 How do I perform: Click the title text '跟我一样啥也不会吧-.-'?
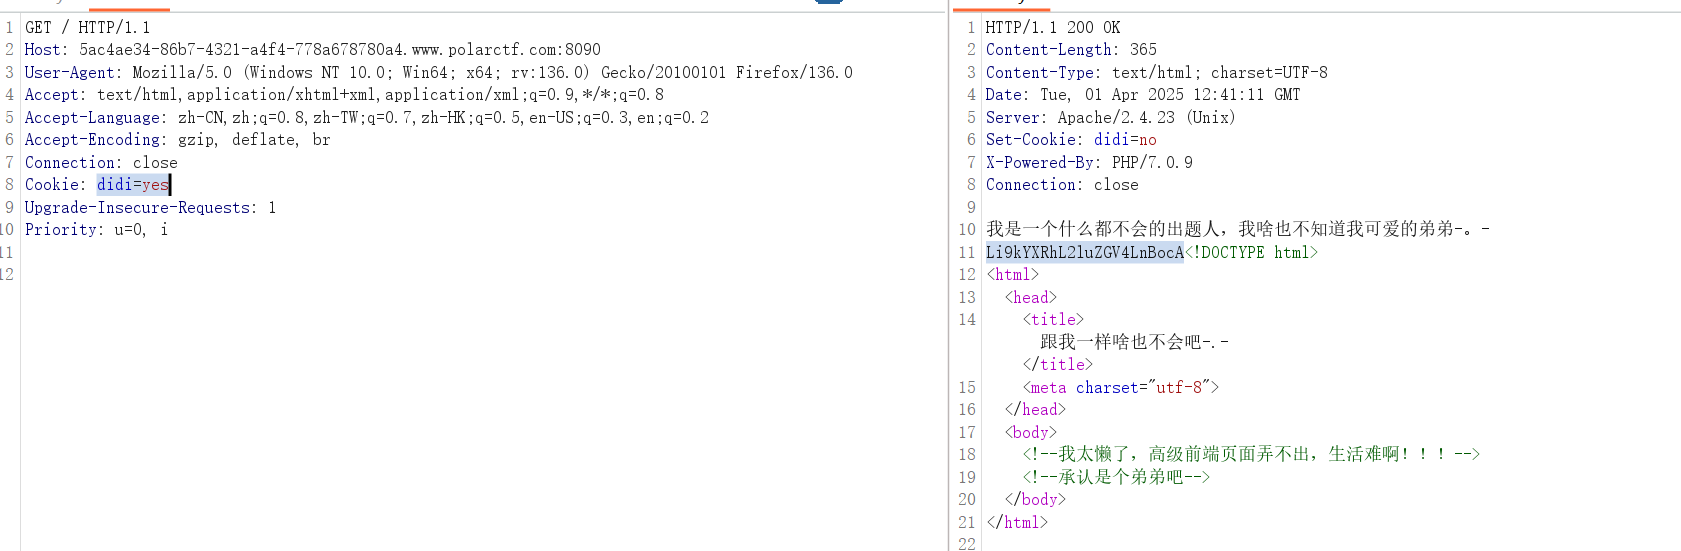pyautogui.click(x=1135, y=342)
